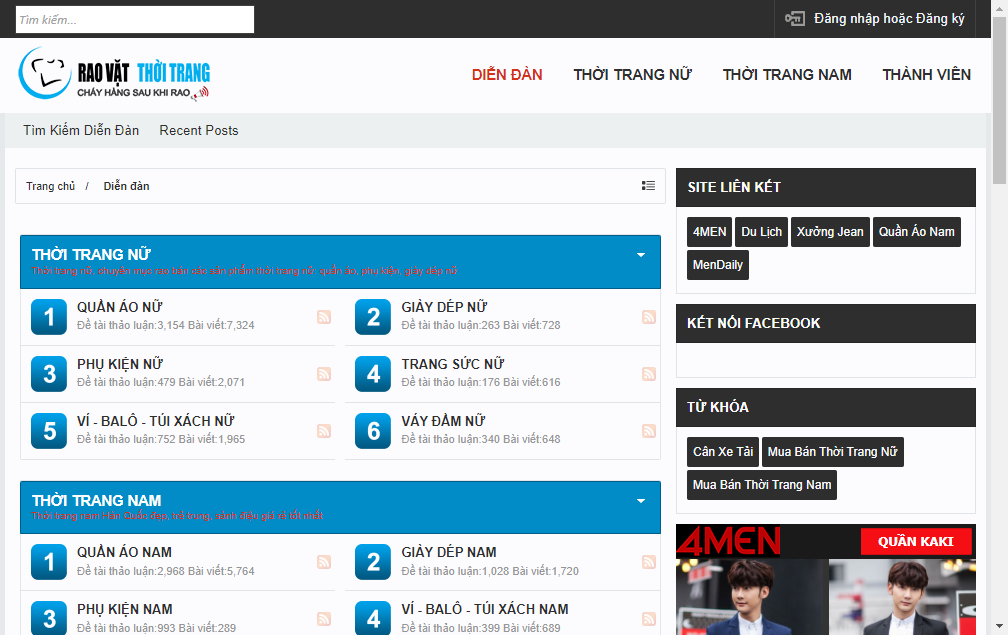
Task: Open the Thời Trang Nam top menu
Action: tap(787, 75)
